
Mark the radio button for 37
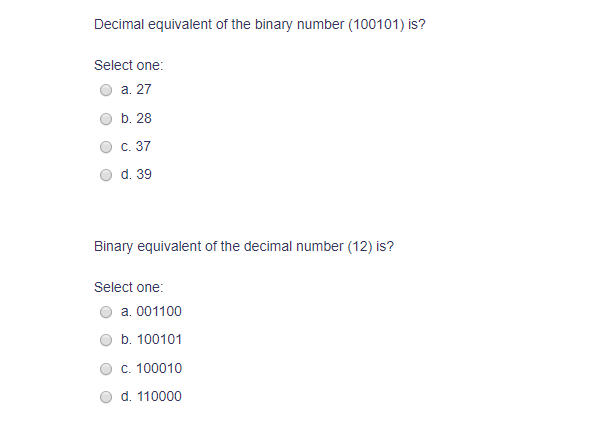click(106, 147)
